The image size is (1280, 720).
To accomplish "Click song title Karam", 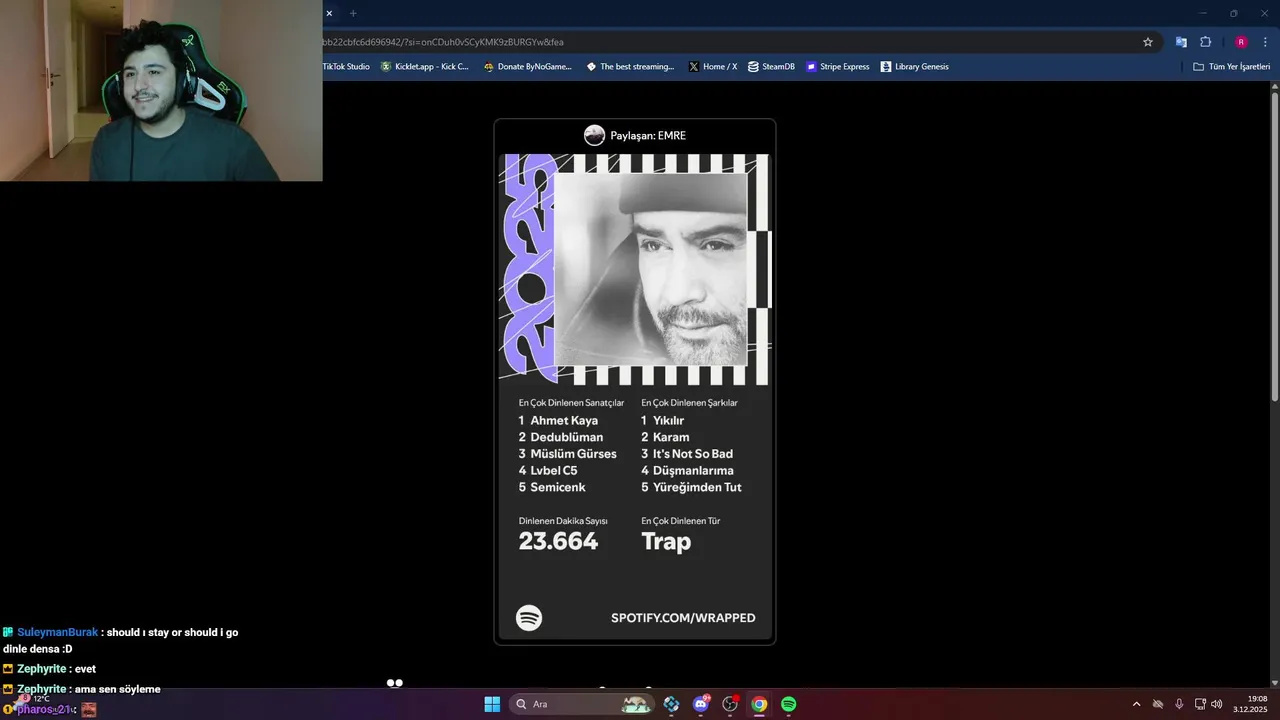I will click(671, 437).
